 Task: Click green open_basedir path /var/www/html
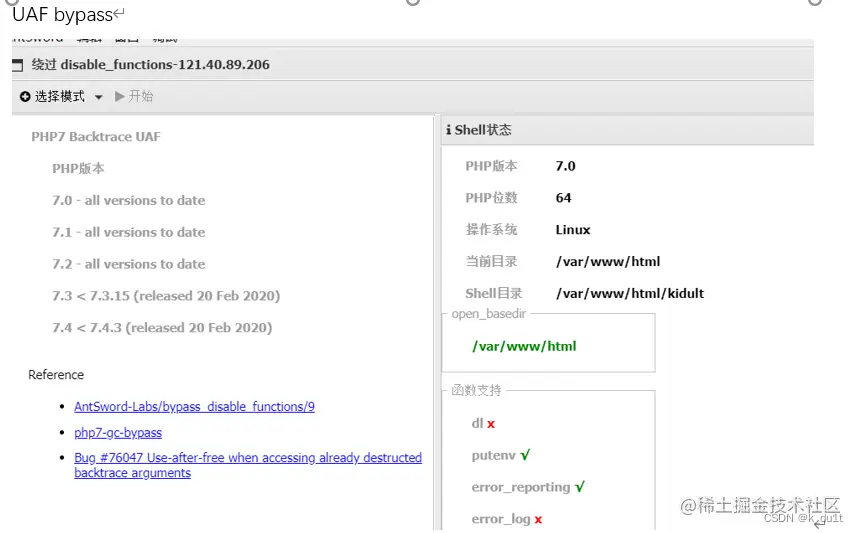click(x=524, y=346)
